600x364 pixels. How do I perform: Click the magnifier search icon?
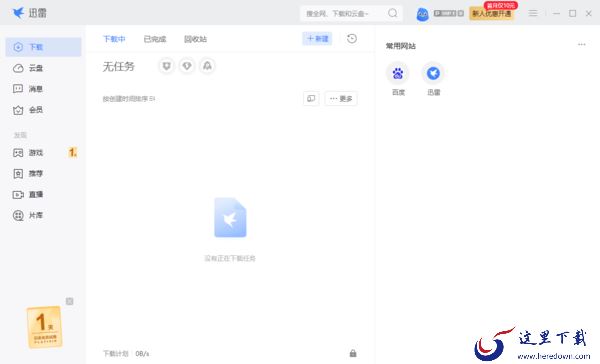pyautogui.click(x=393, y=13)
